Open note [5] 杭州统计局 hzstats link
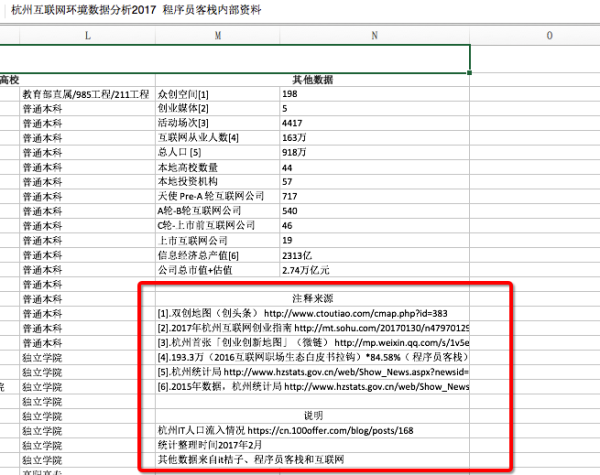 [x=313, y=372]
